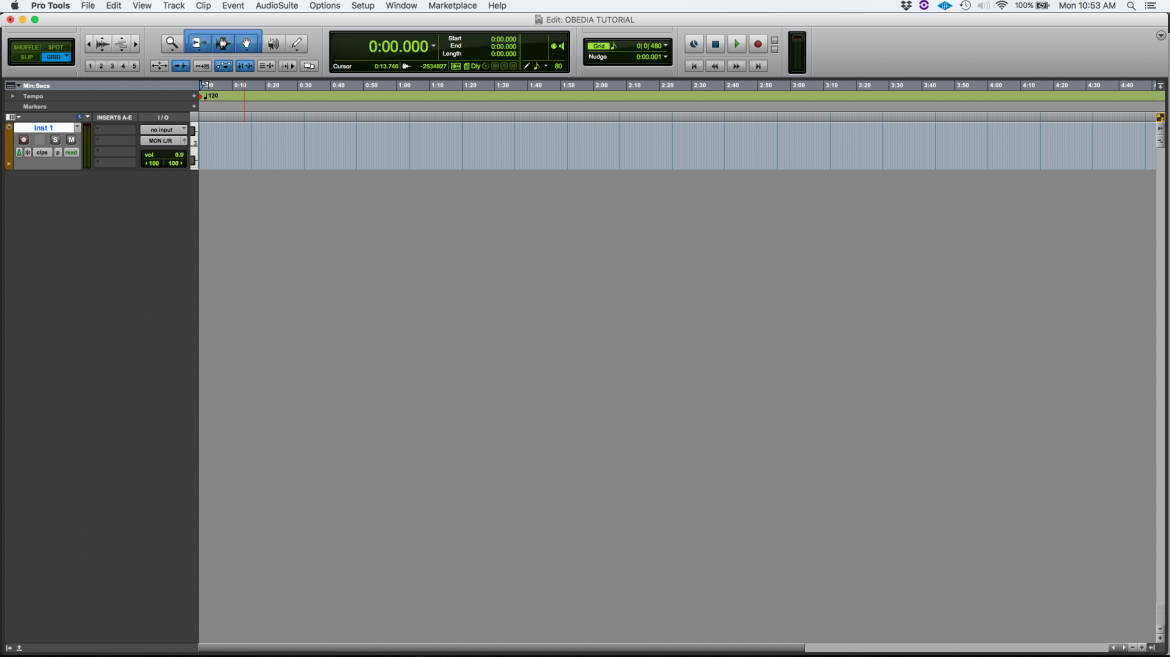The width and height of the screenshot is (1170, 657).
Task: Select the Scrubber tool
Action: 273,43
